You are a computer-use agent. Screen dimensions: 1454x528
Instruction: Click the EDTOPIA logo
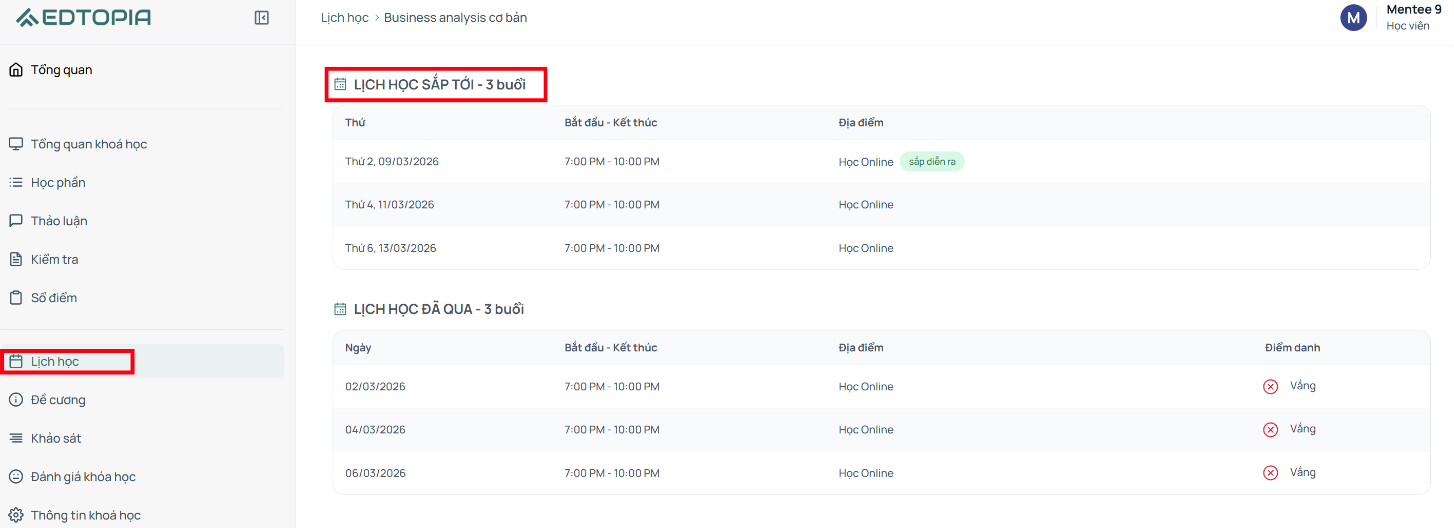click(x=83, y=17)
